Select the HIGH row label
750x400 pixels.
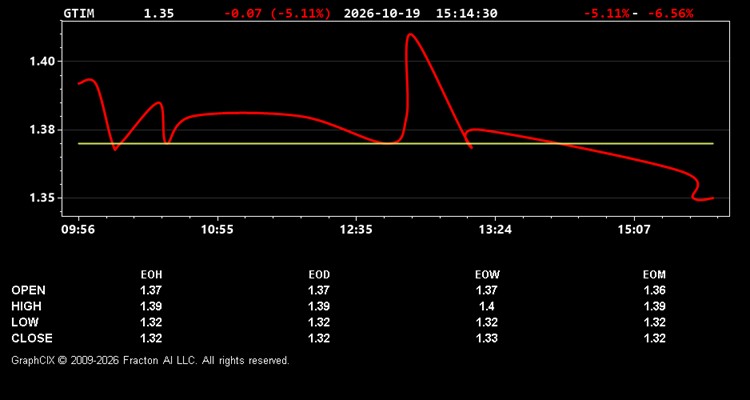click(26, 306)
